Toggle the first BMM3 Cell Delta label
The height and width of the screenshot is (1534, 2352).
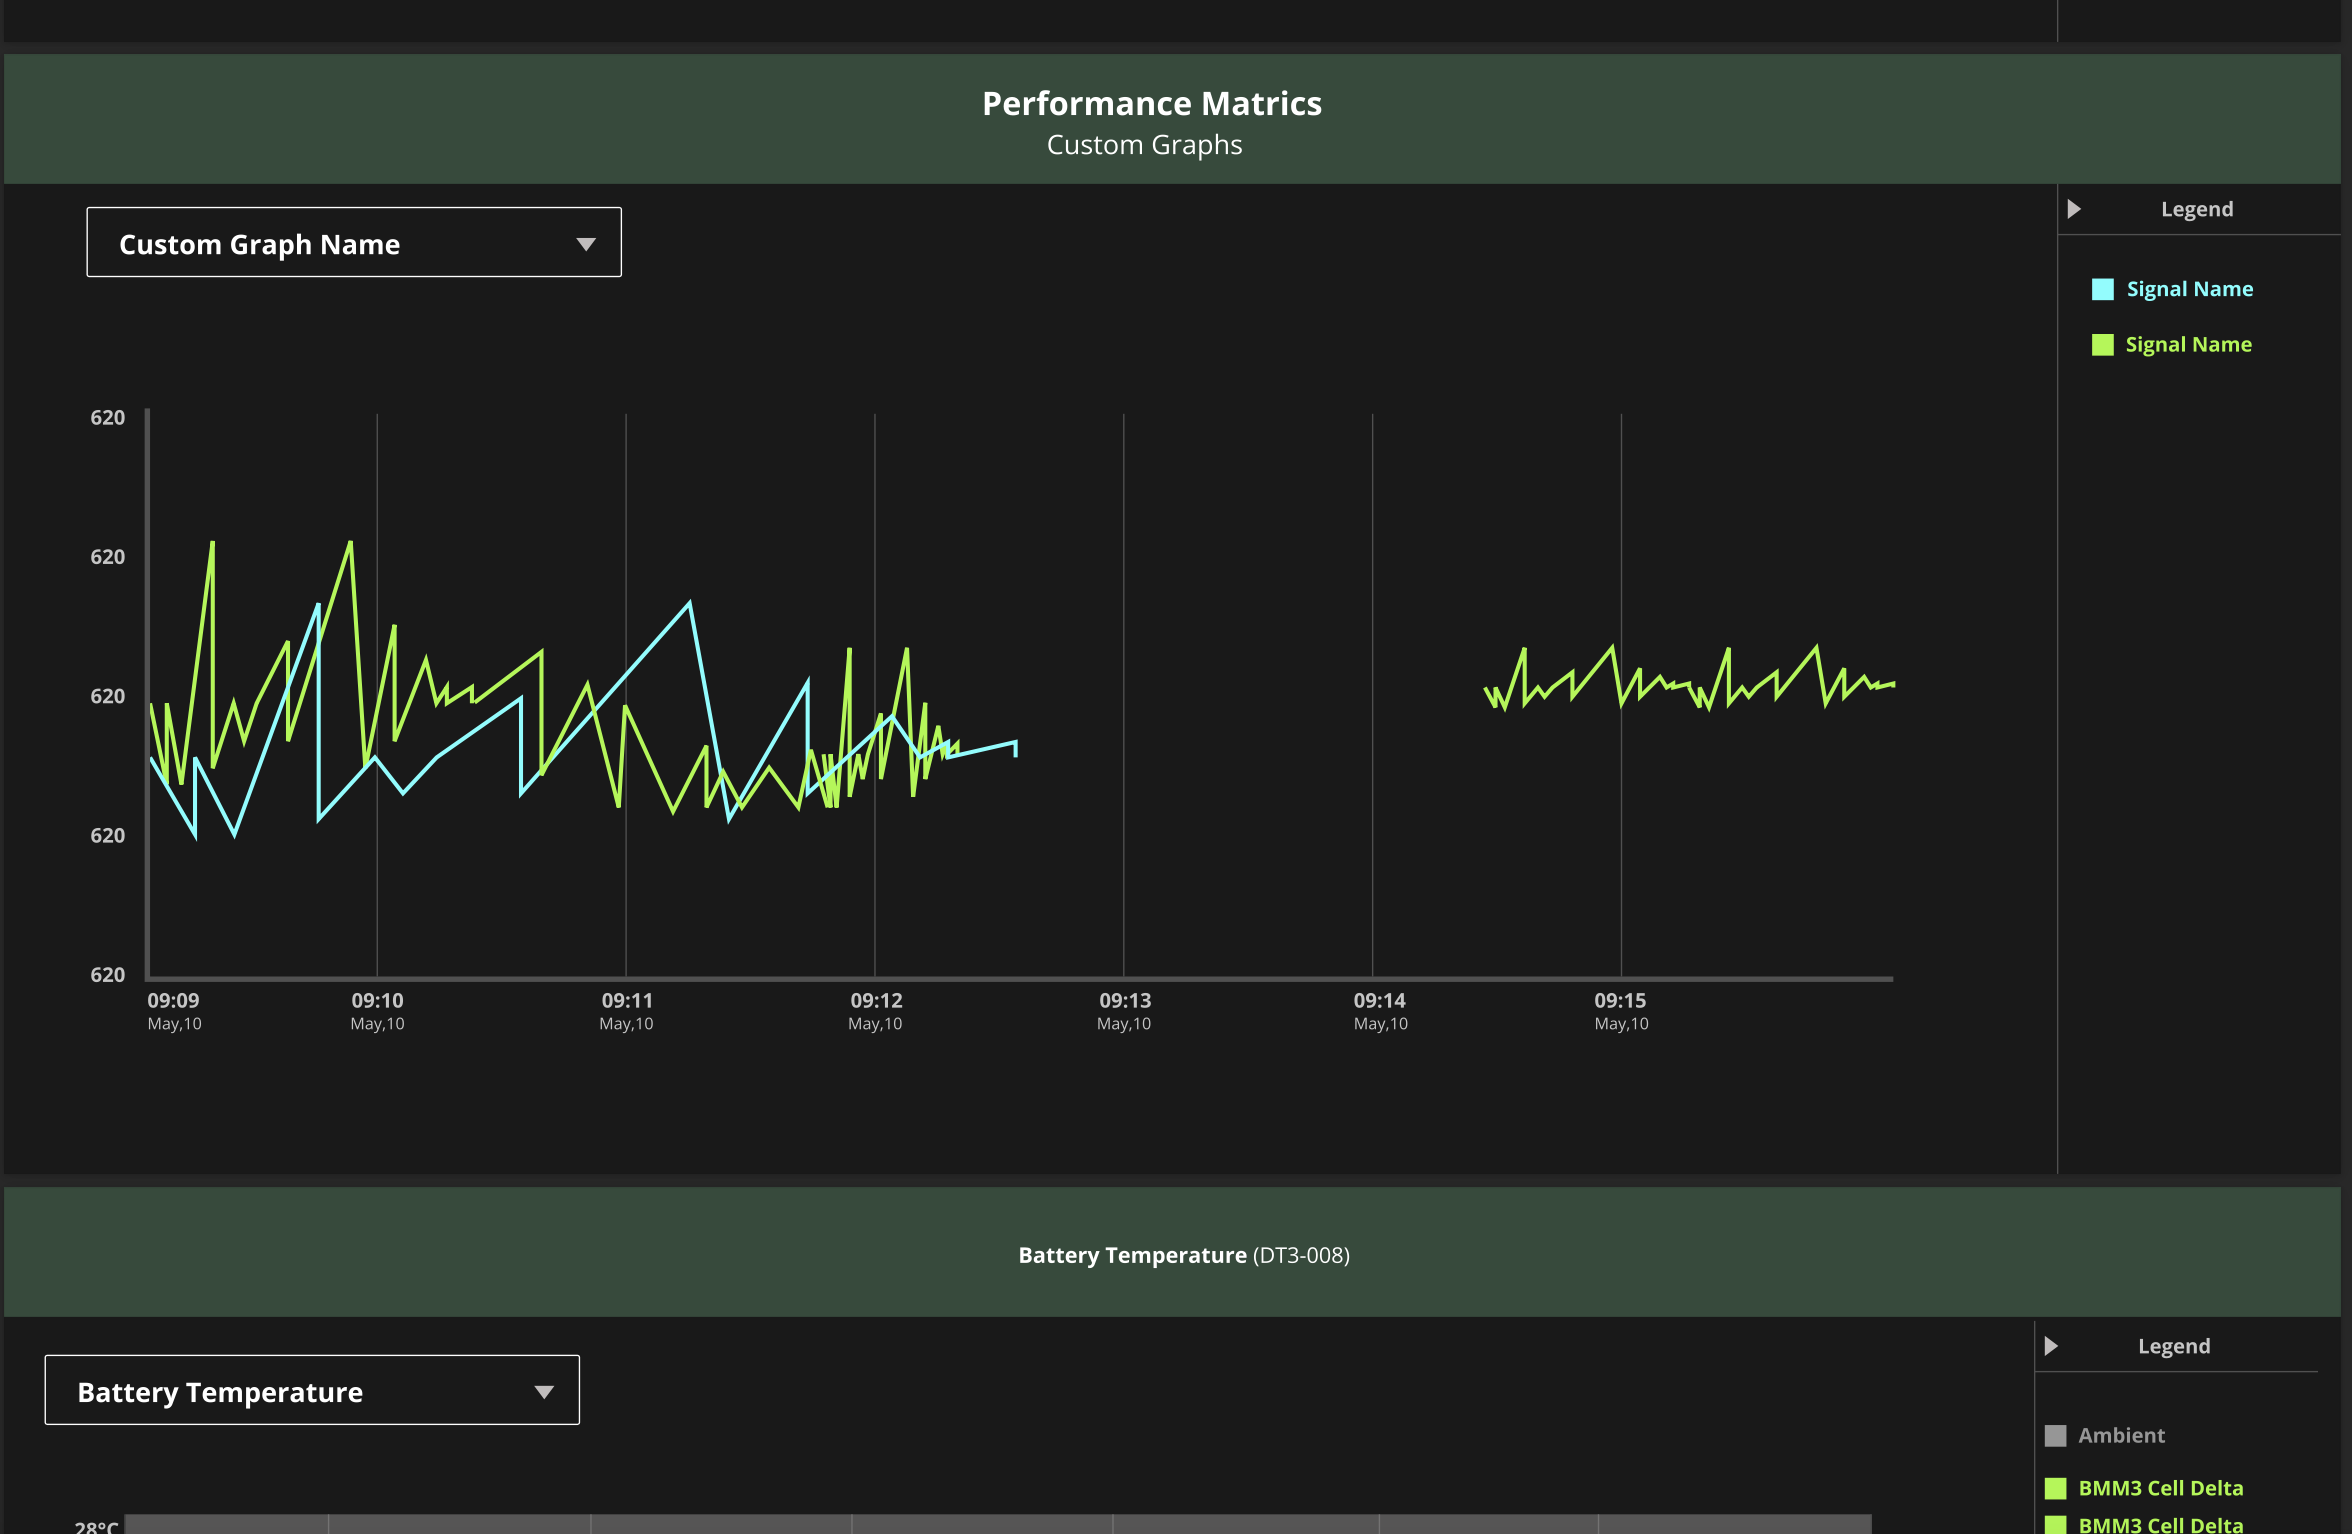click(x=2160, y=1489)
